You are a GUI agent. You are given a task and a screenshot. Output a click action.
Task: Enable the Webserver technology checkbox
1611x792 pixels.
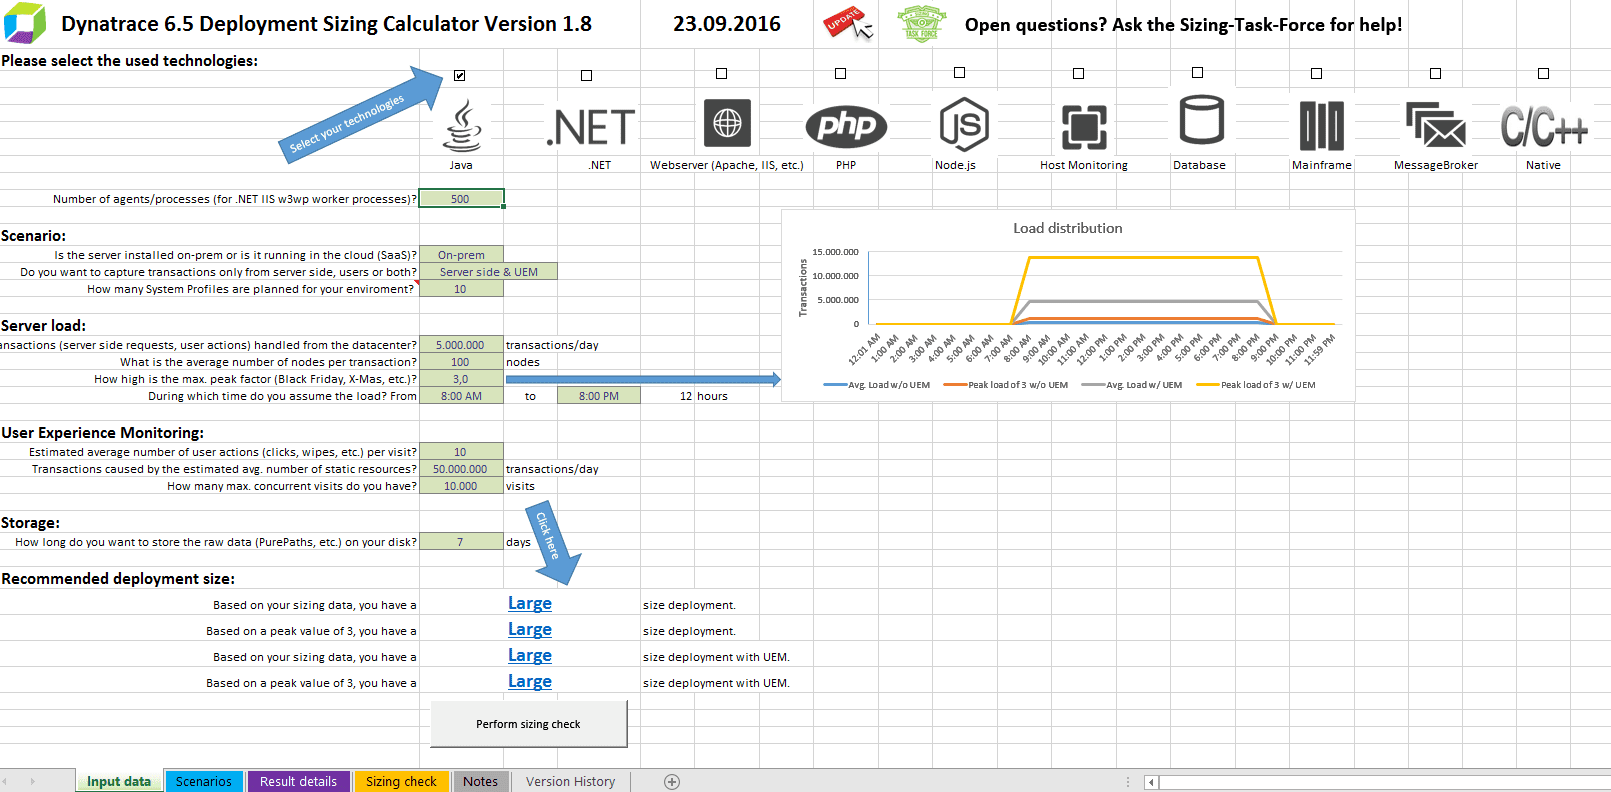click(x=721, y=73)
